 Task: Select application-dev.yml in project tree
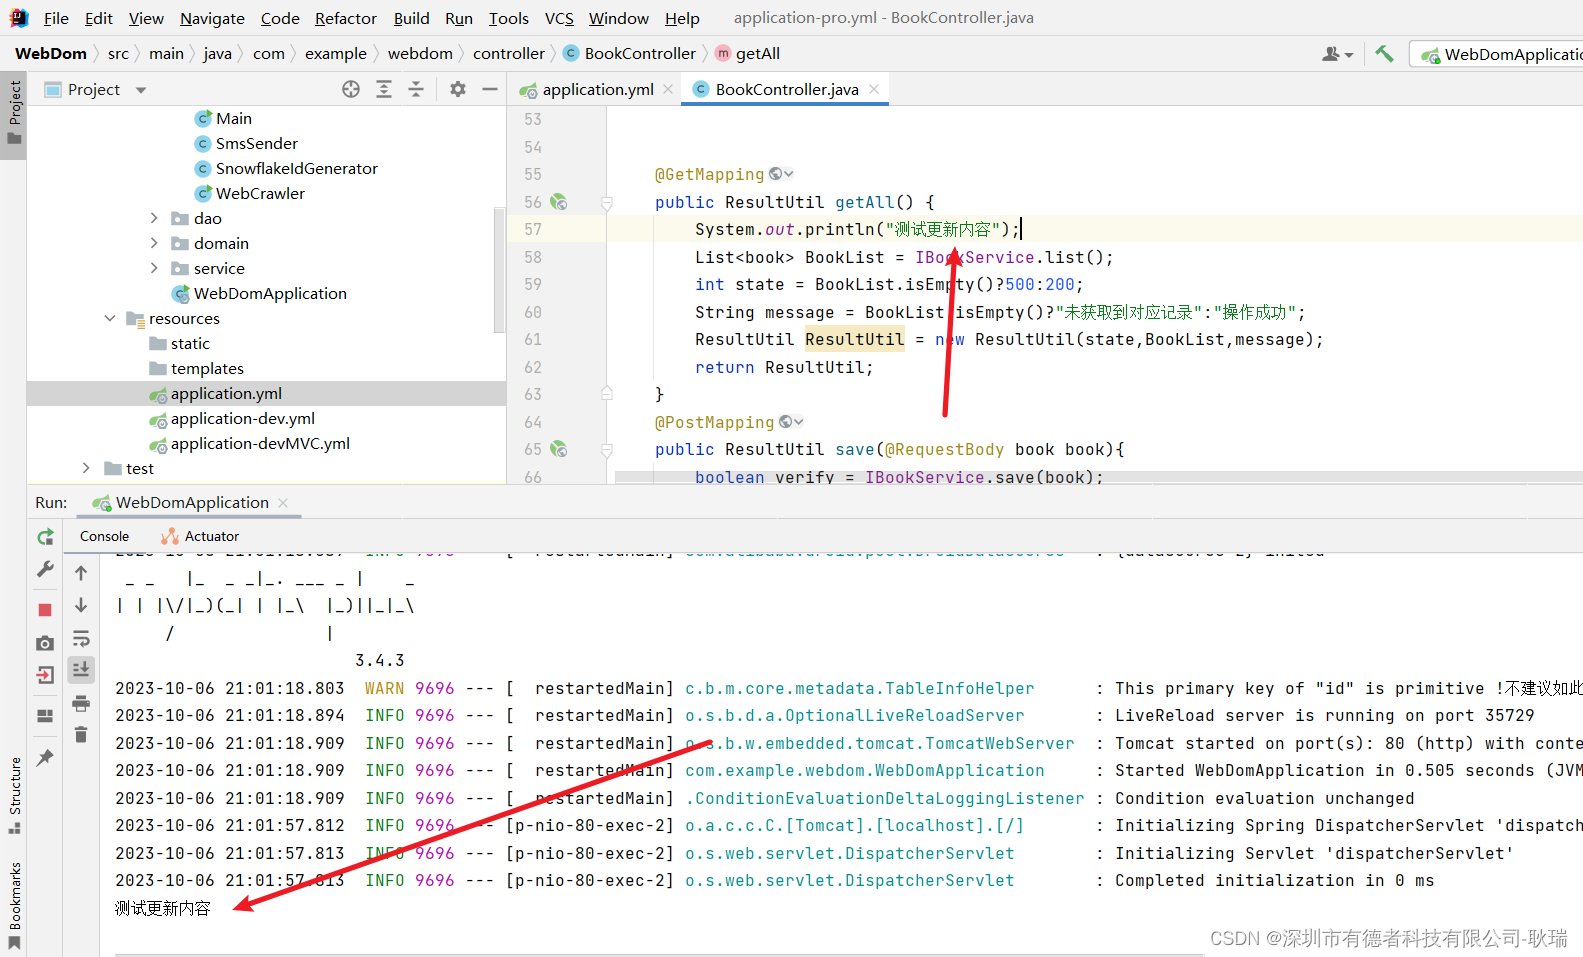tap(243, 418)
